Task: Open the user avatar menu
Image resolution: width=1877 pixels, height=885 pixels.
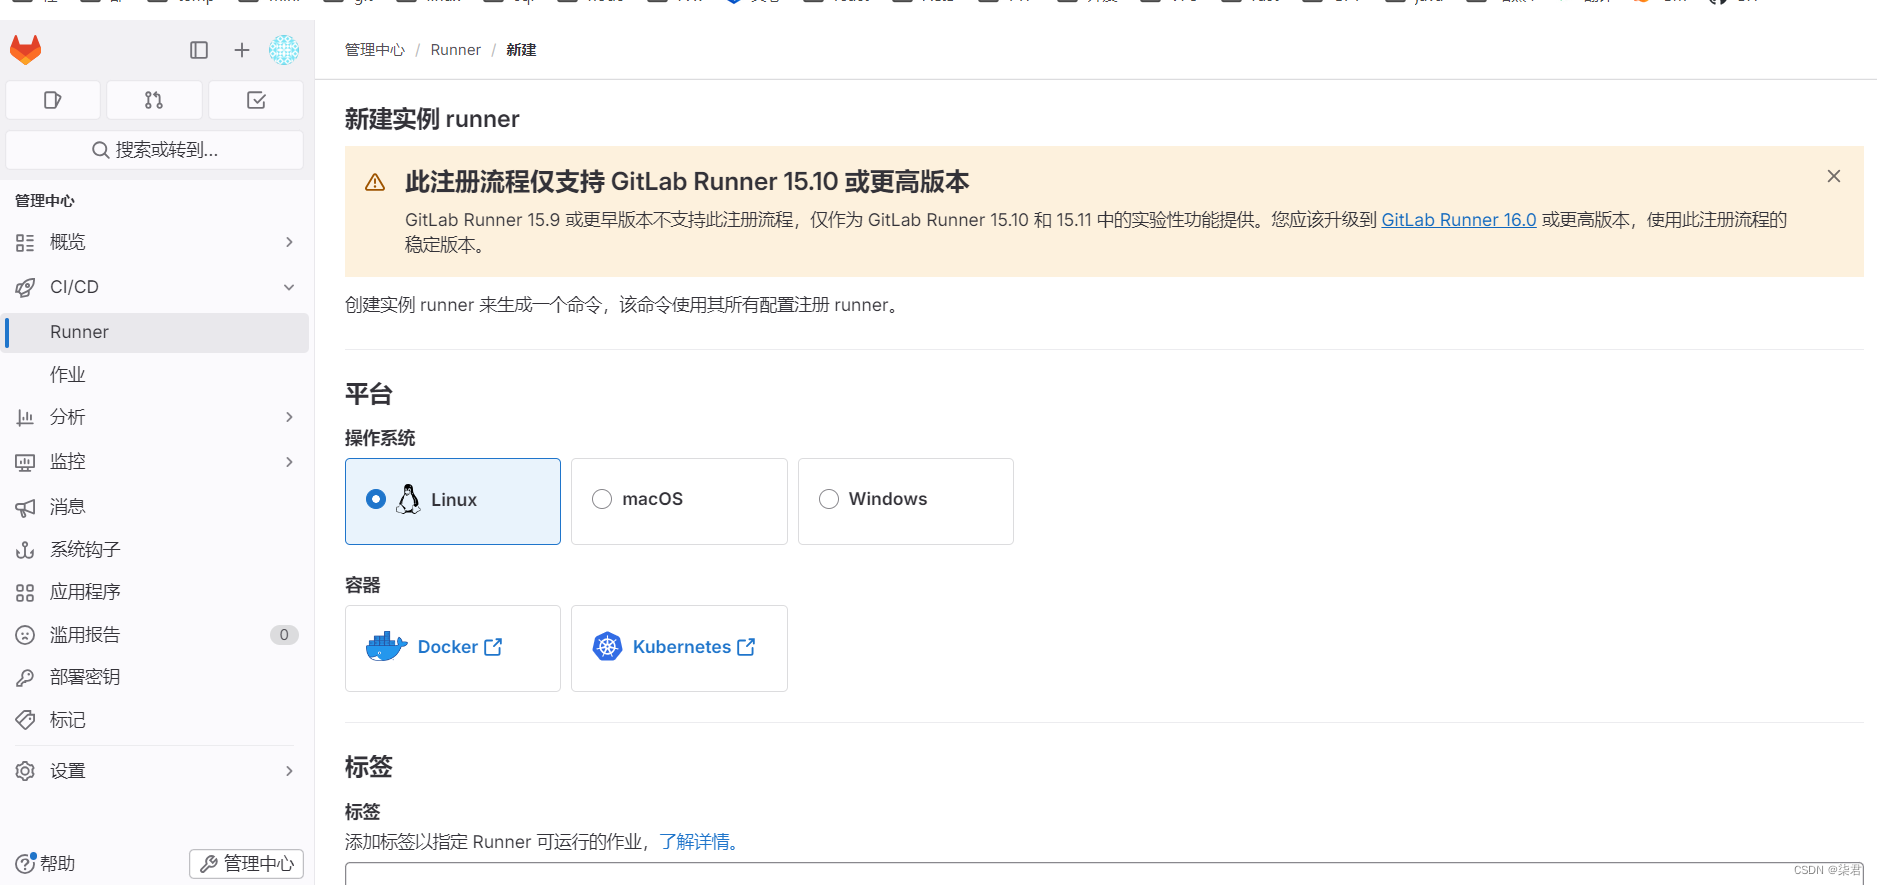Action: pos(284,50)
